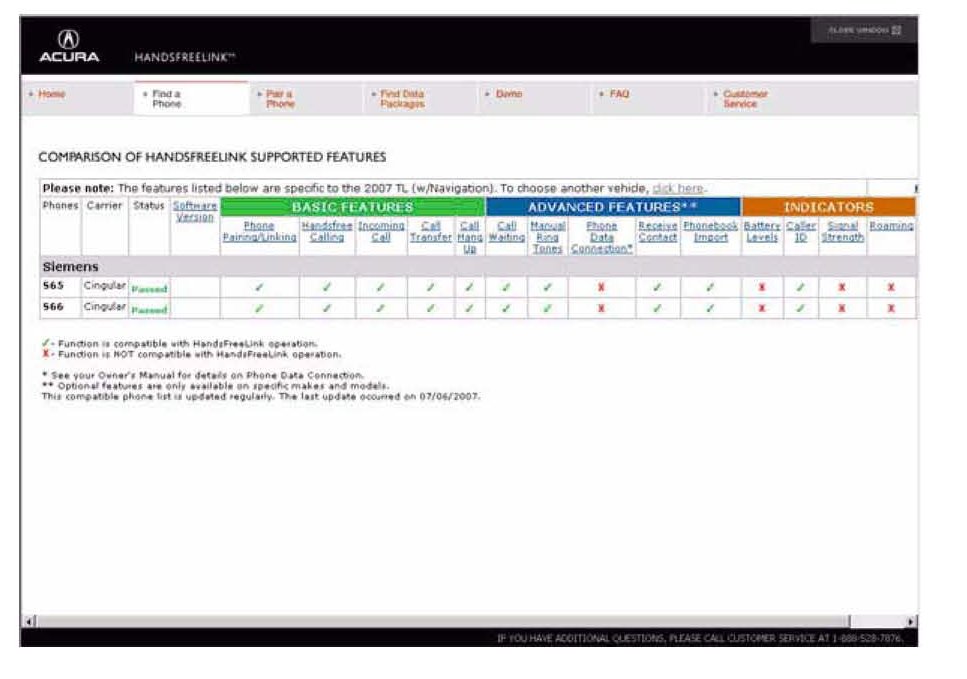Open Battery Levels indicator link

761,232
